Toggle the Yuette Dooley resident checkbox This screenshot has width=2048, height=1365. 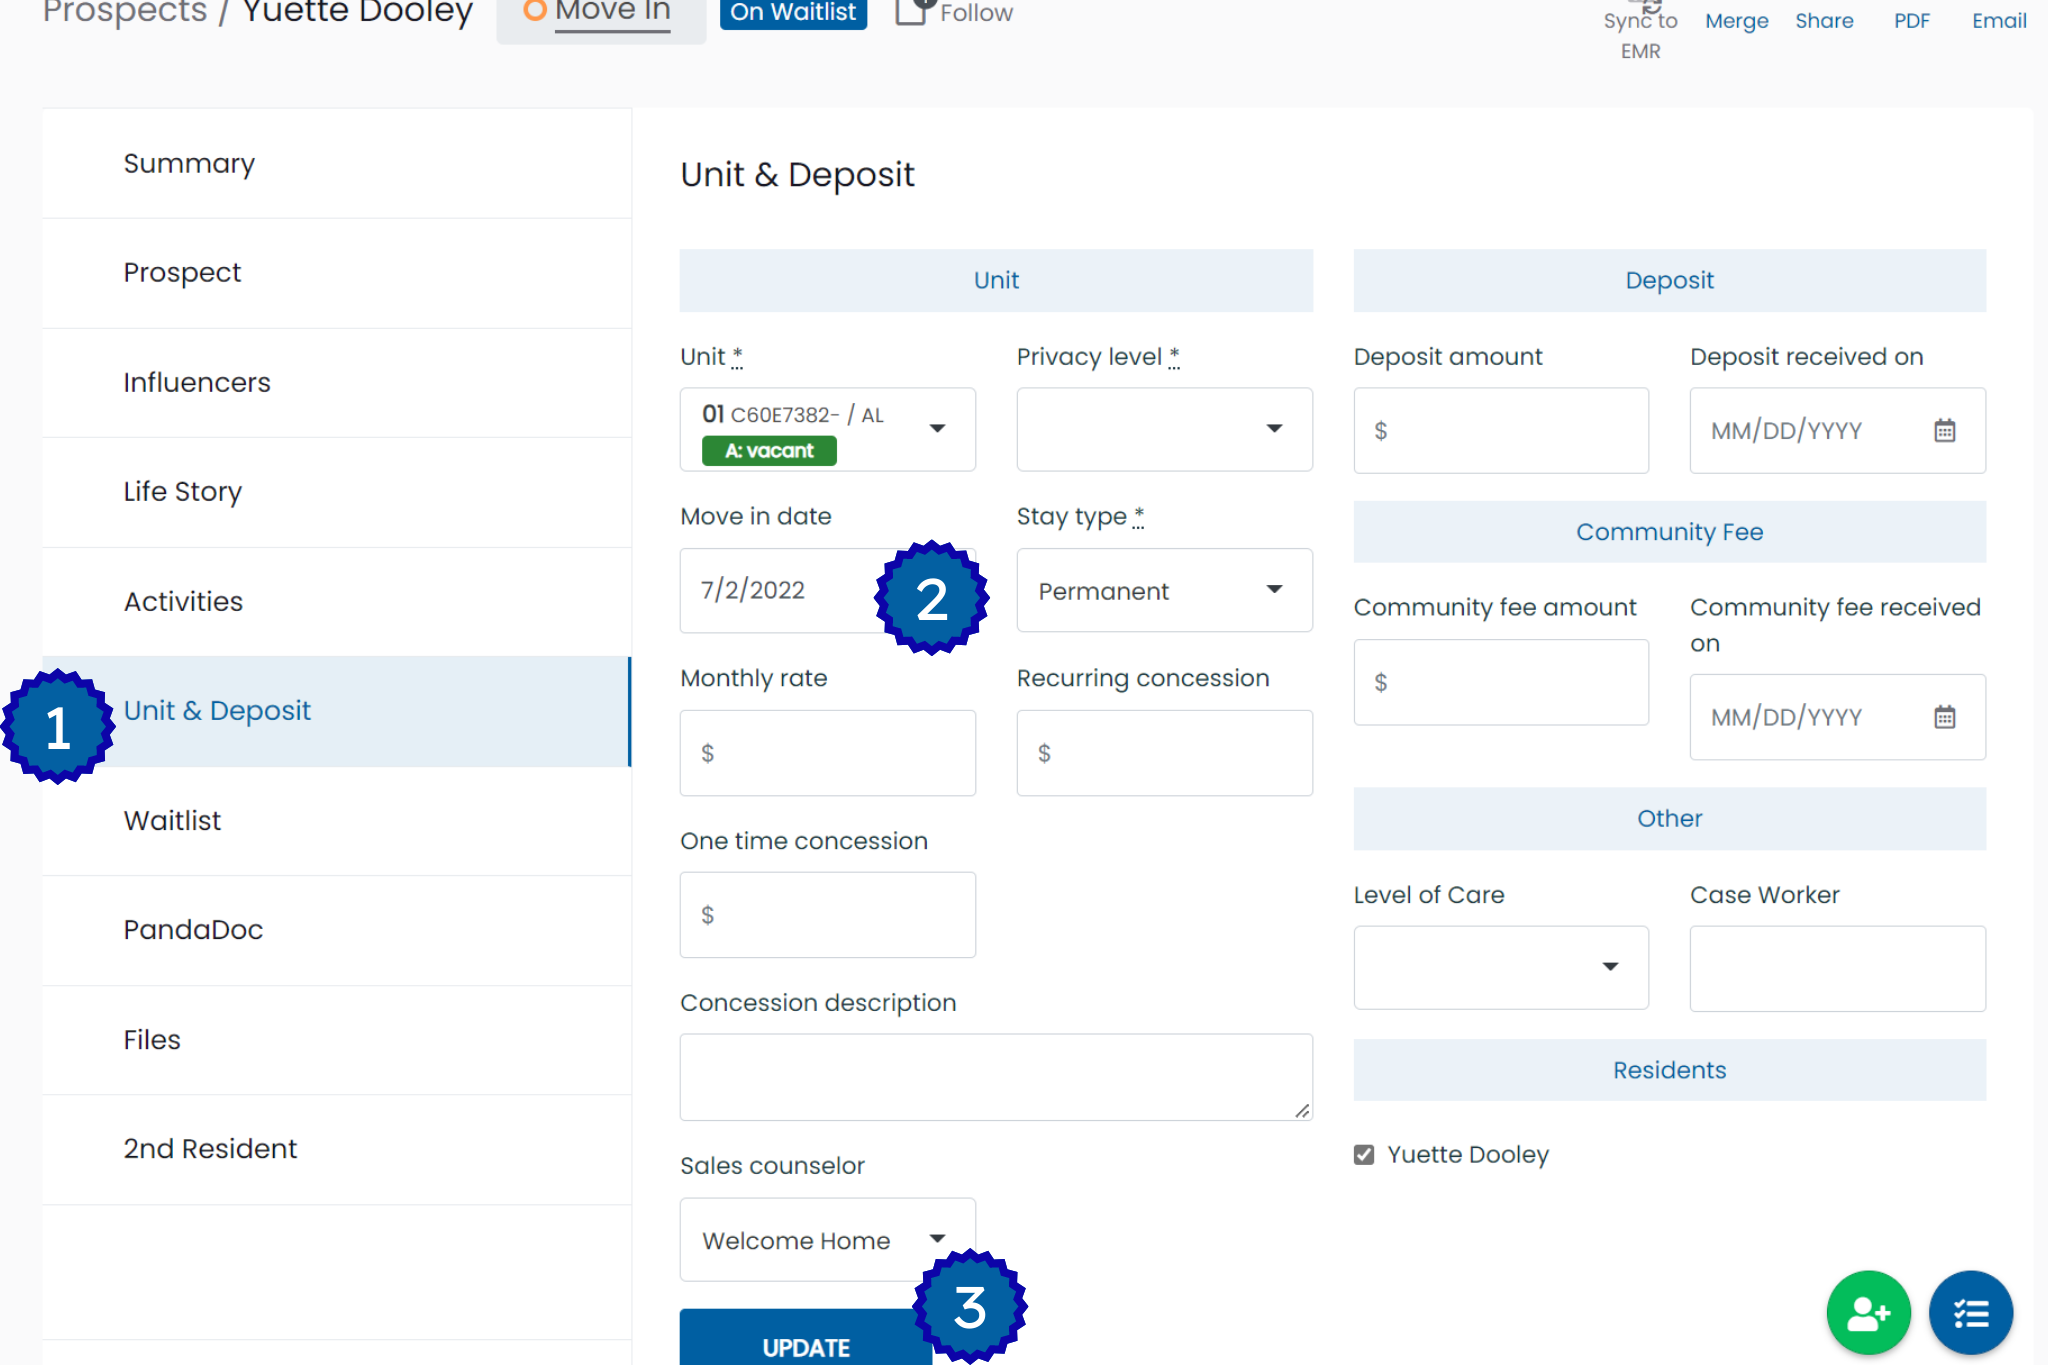point(1363,1155)
